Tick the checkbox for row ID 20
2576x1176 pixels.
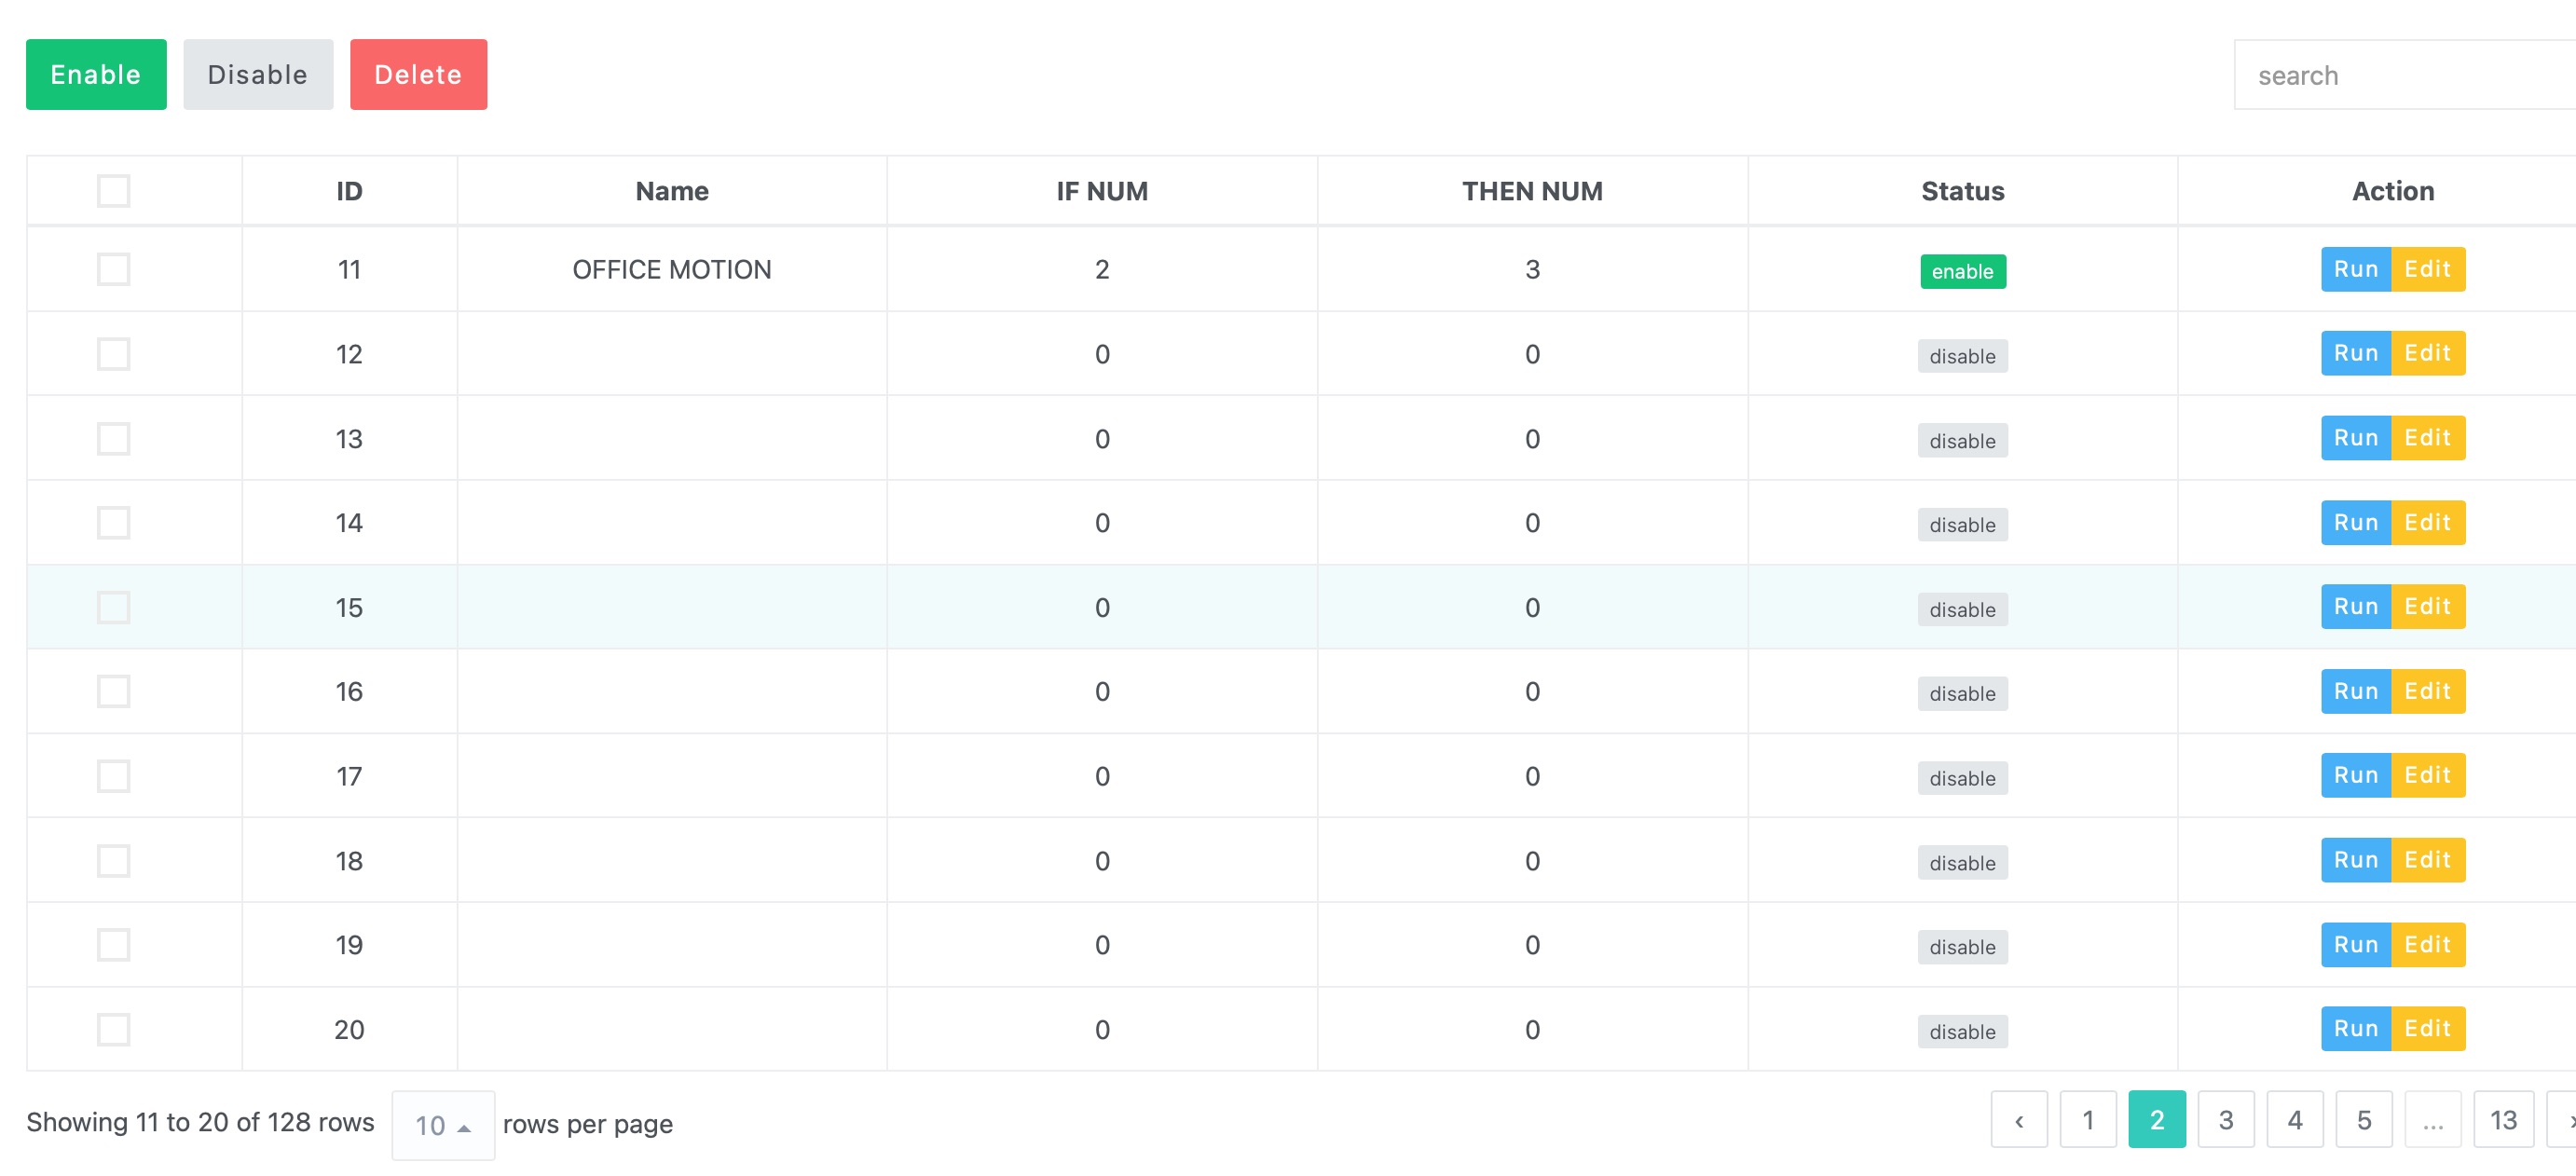[113, 1029]
